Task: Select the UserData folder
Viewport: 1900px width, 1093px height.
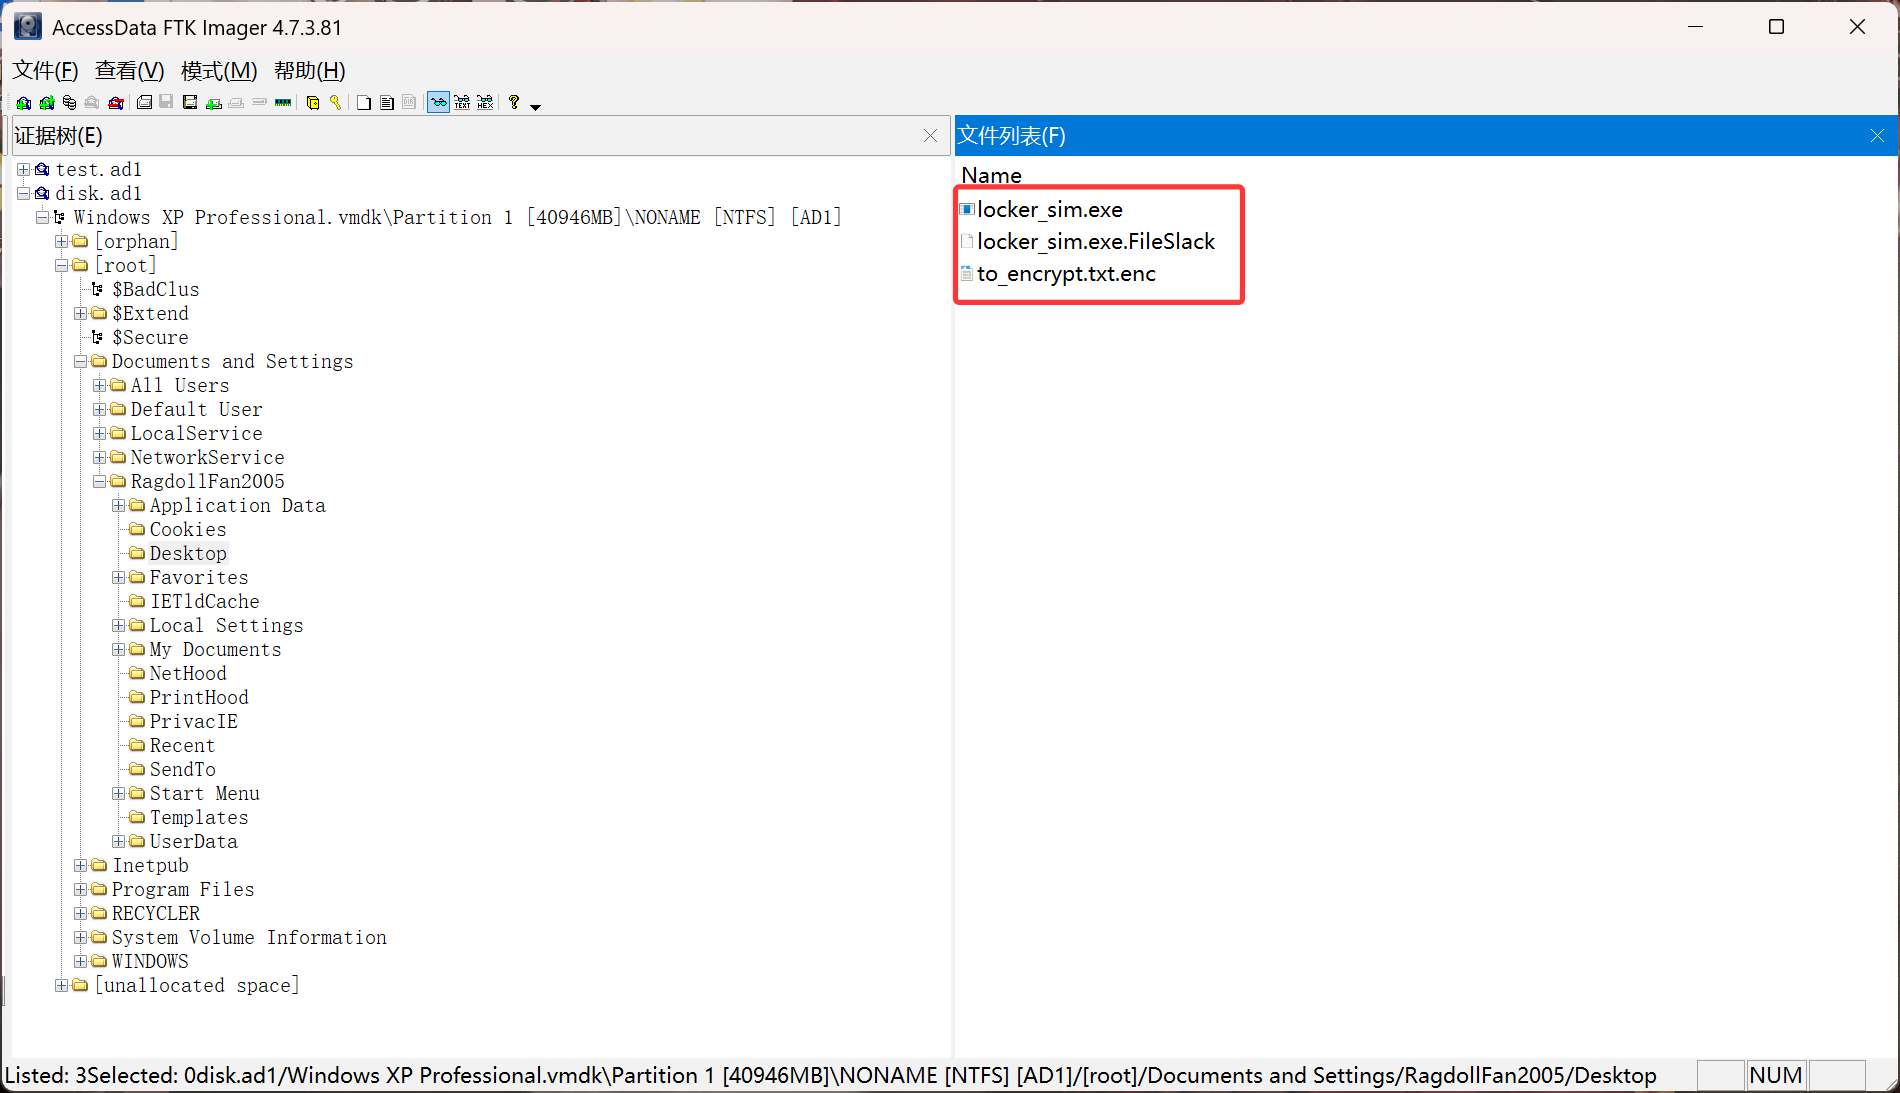Action: [x=194, y=842]
